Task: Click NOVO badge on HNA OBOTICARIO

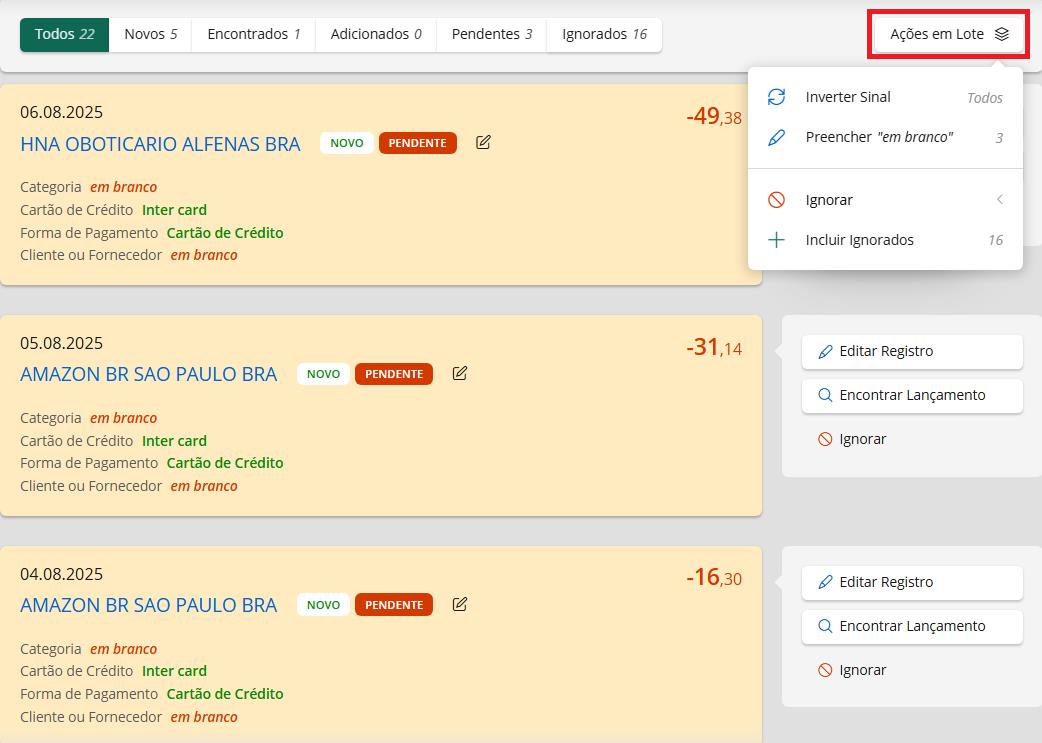Action: click(x=347, y=143)
